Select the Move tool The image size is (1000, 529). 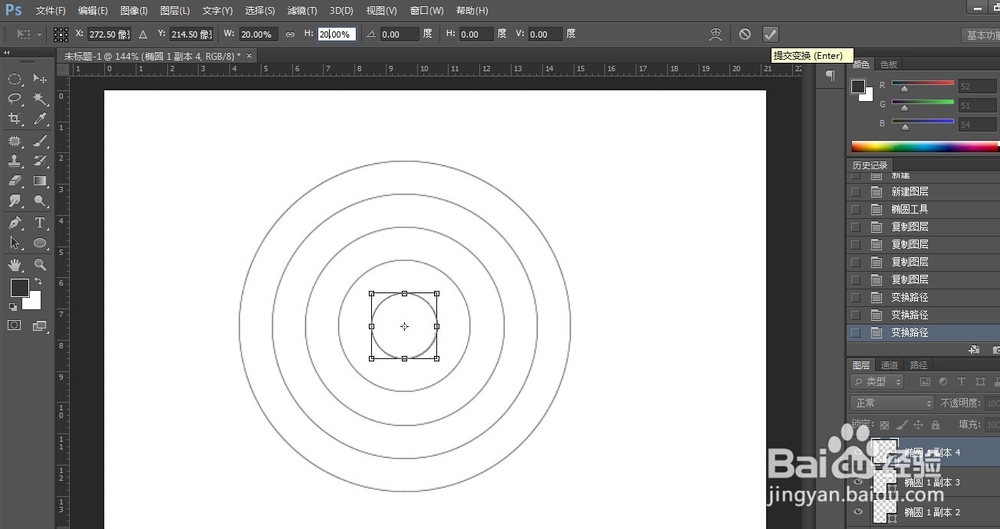[40, 78]
